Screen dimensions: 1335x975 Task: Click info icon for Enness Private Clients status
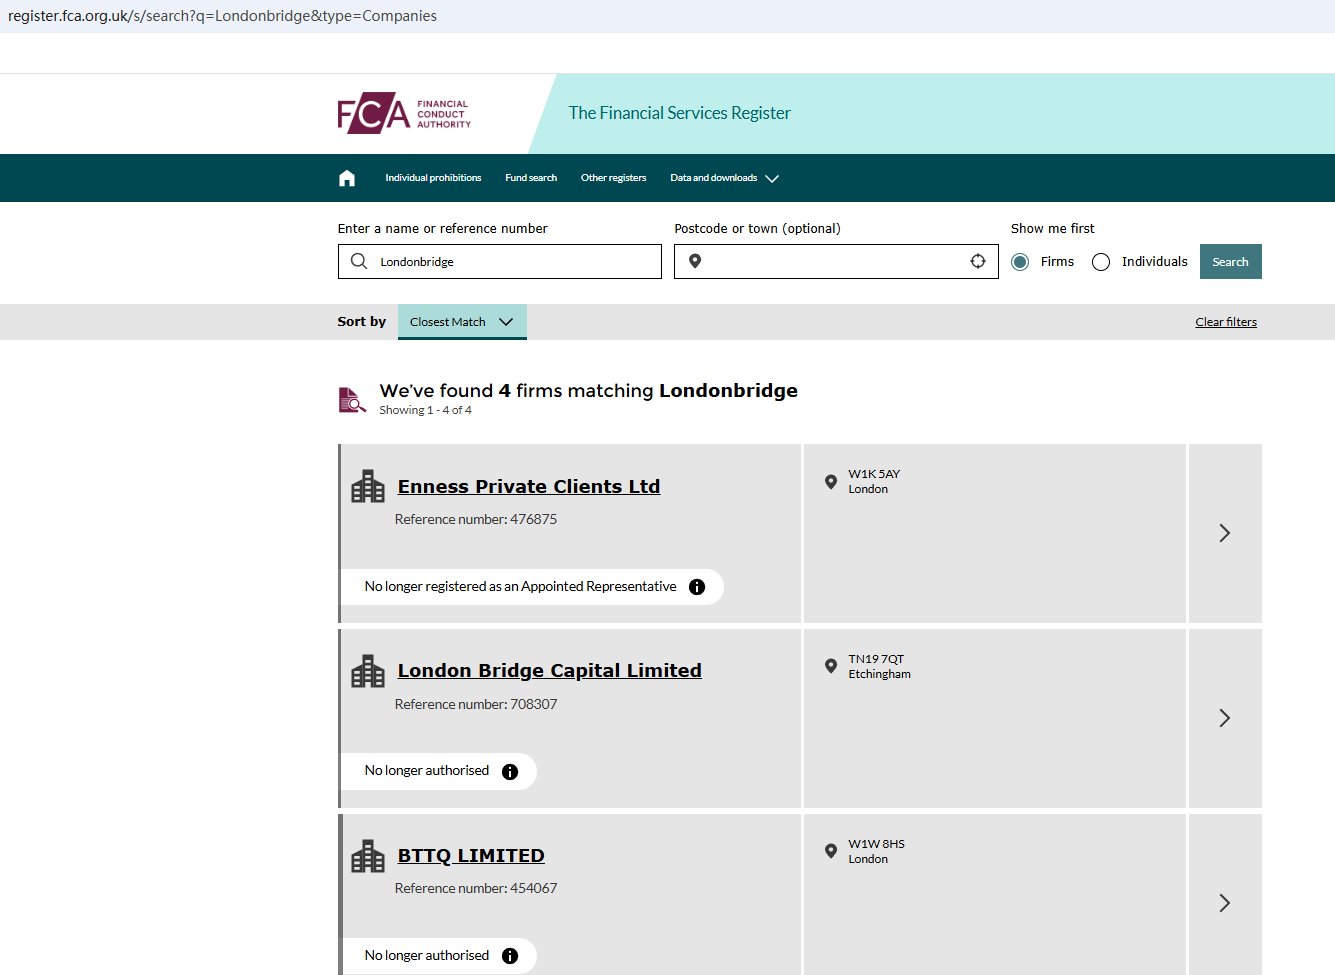pos(697,587)
